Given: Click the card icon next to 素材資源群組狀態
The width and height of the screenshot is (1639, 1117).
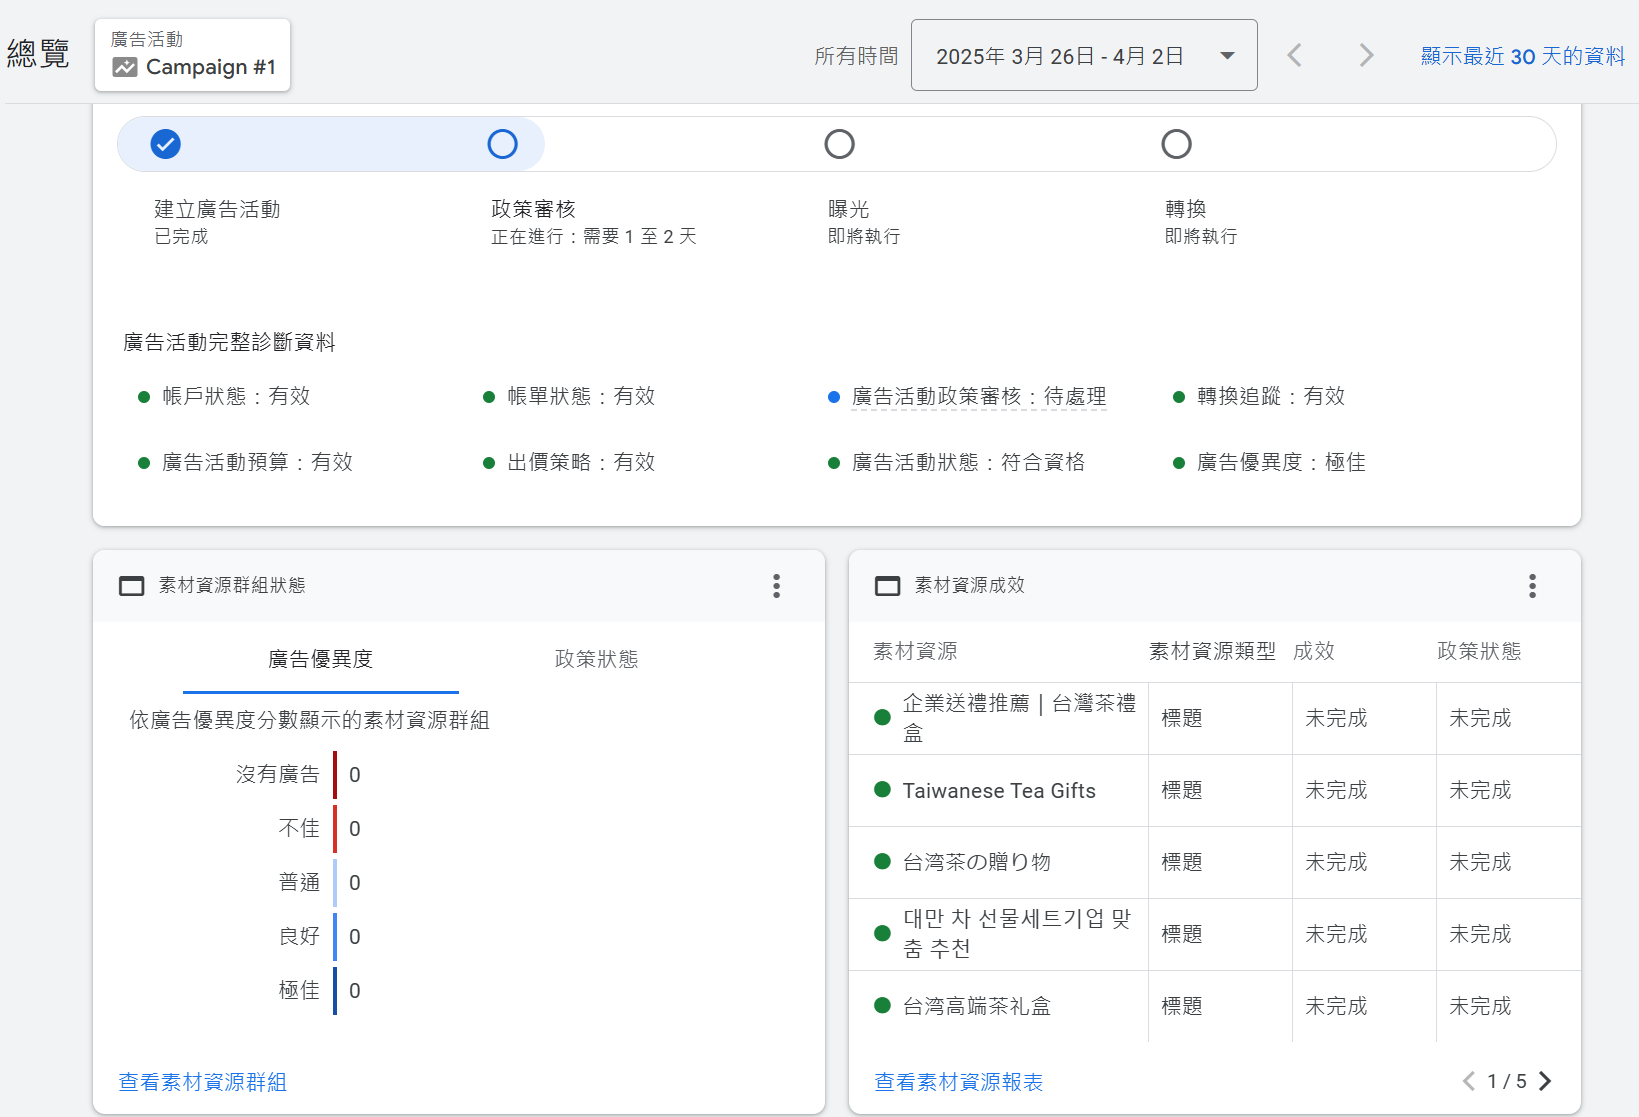Looking at the screenshot, I should [x=132, y=586].
